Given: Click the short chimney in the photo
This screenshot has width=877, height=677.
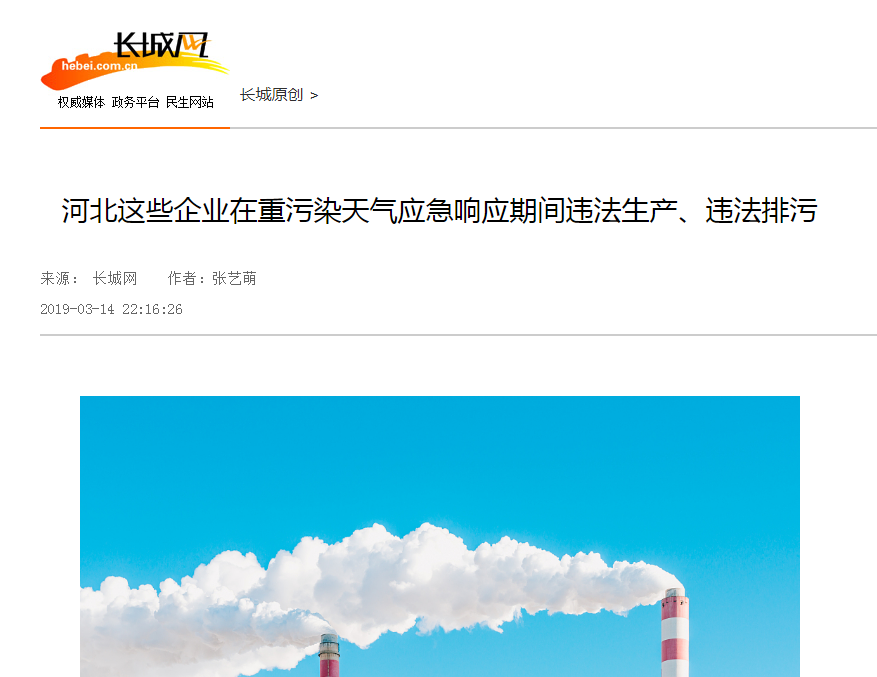Looking at the screenshot, I should click(329, 655).
